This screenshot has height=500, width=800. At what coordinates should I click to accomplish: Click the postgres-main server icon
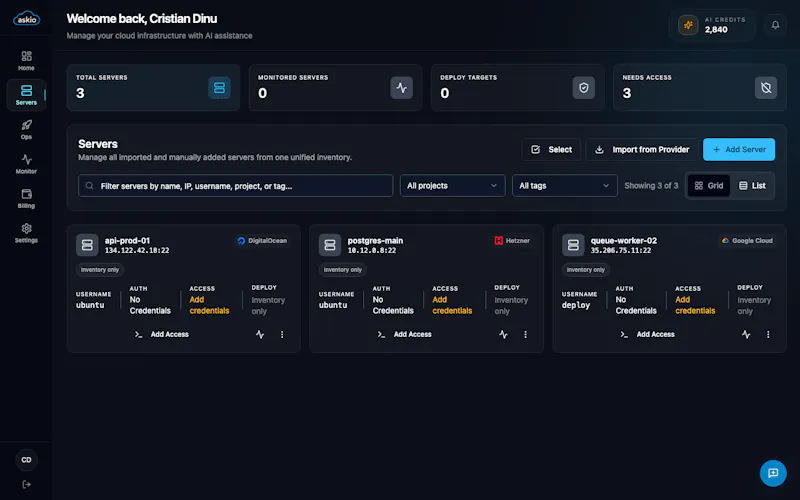[330, 245]
